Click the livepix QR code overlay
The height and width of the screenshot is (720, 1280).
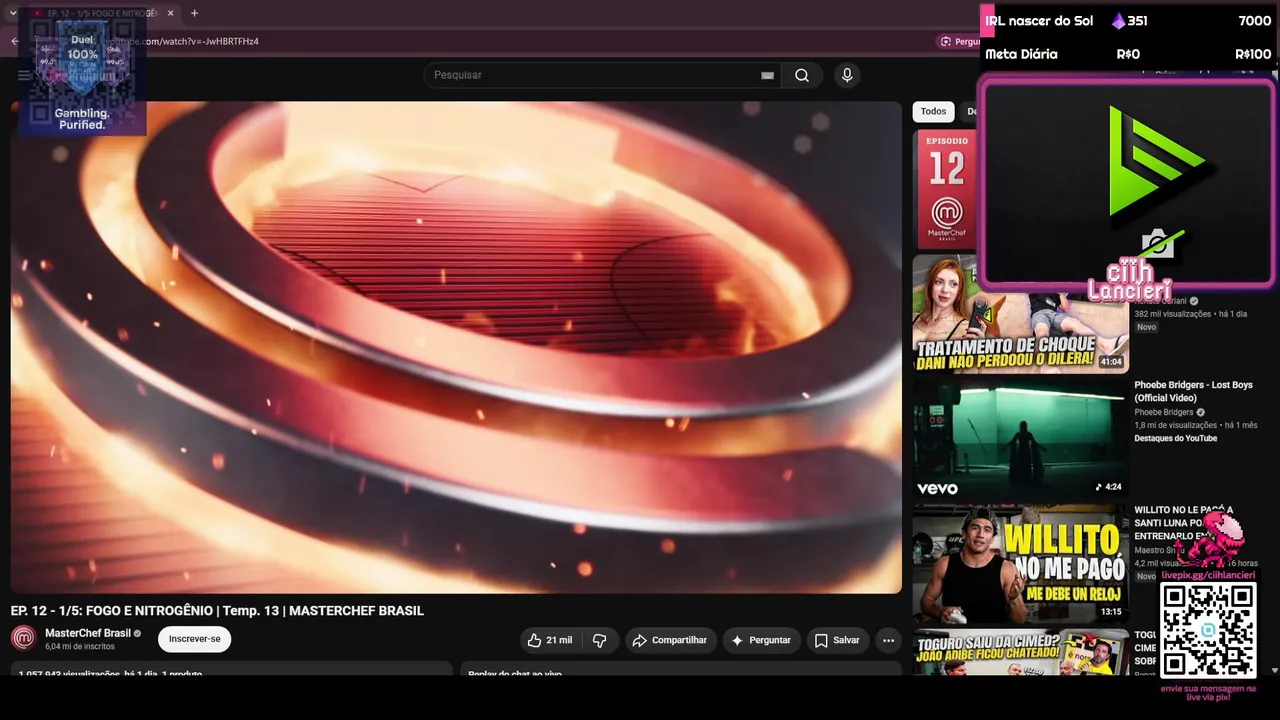[1208, 629]
